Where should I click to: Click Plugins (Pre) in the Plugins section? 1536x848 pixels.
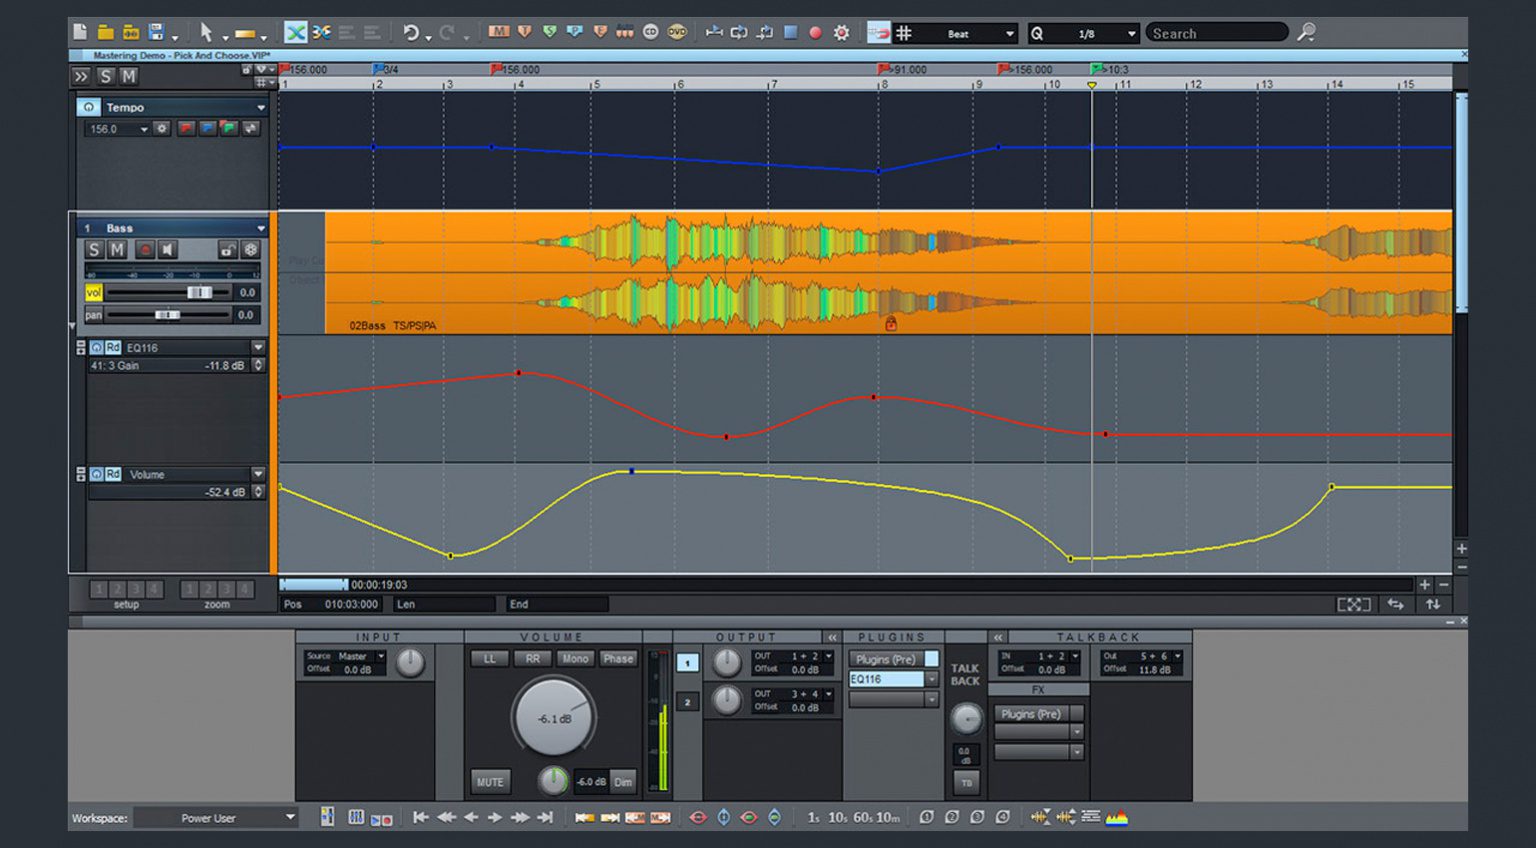coord(886,659)
